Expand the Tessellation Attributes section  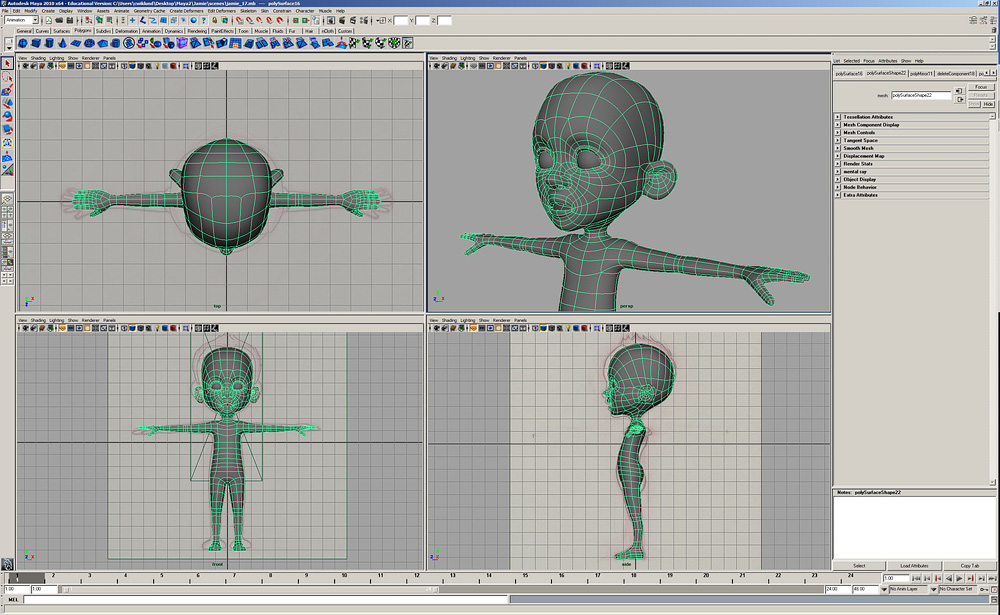pos(867,117)
